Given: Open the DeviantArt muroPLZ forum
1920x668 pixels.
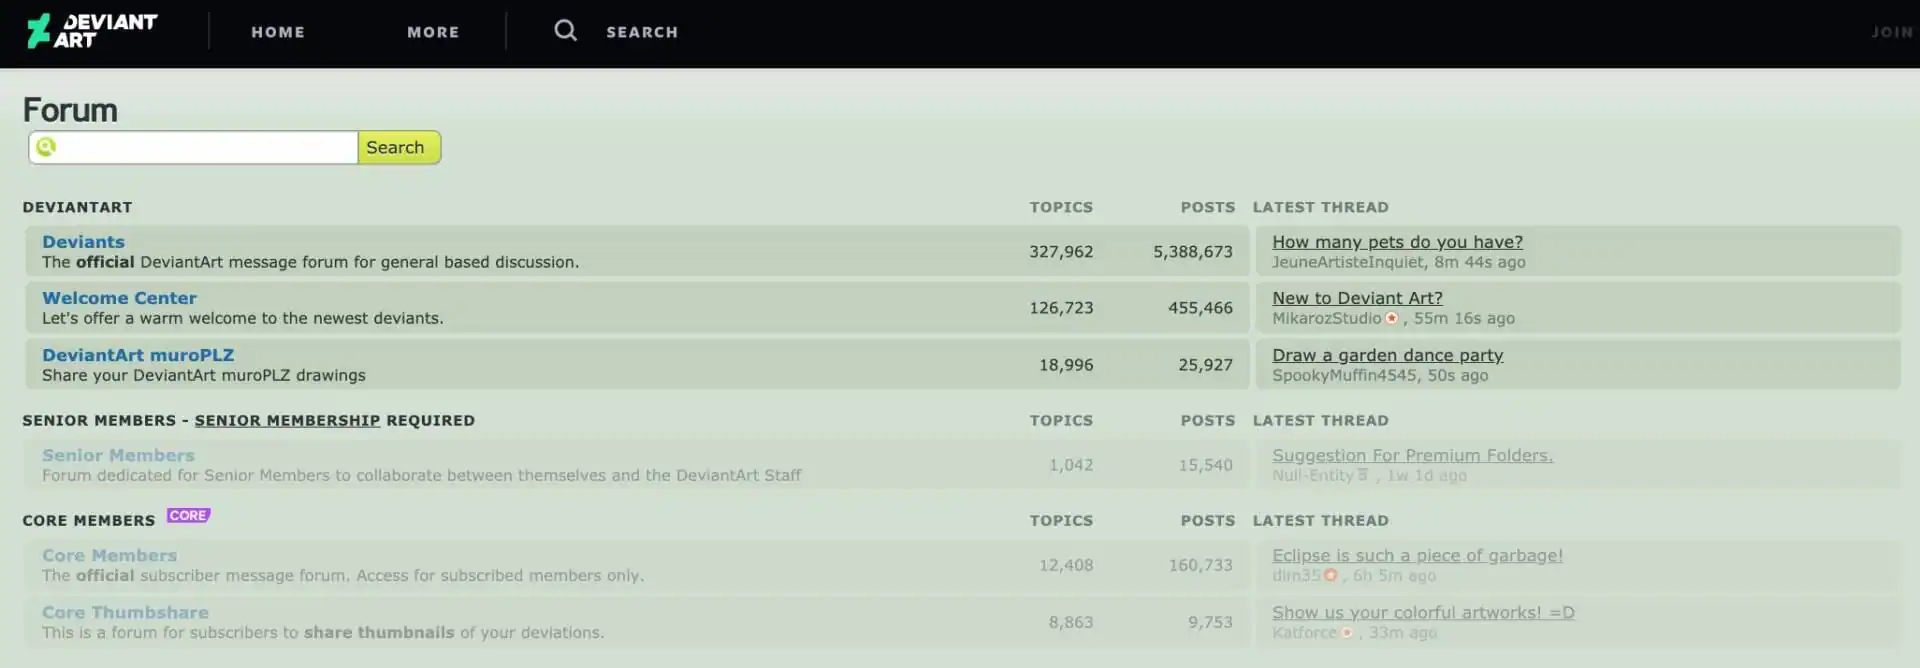Looking at the screenshot, I should click(138, 355).
